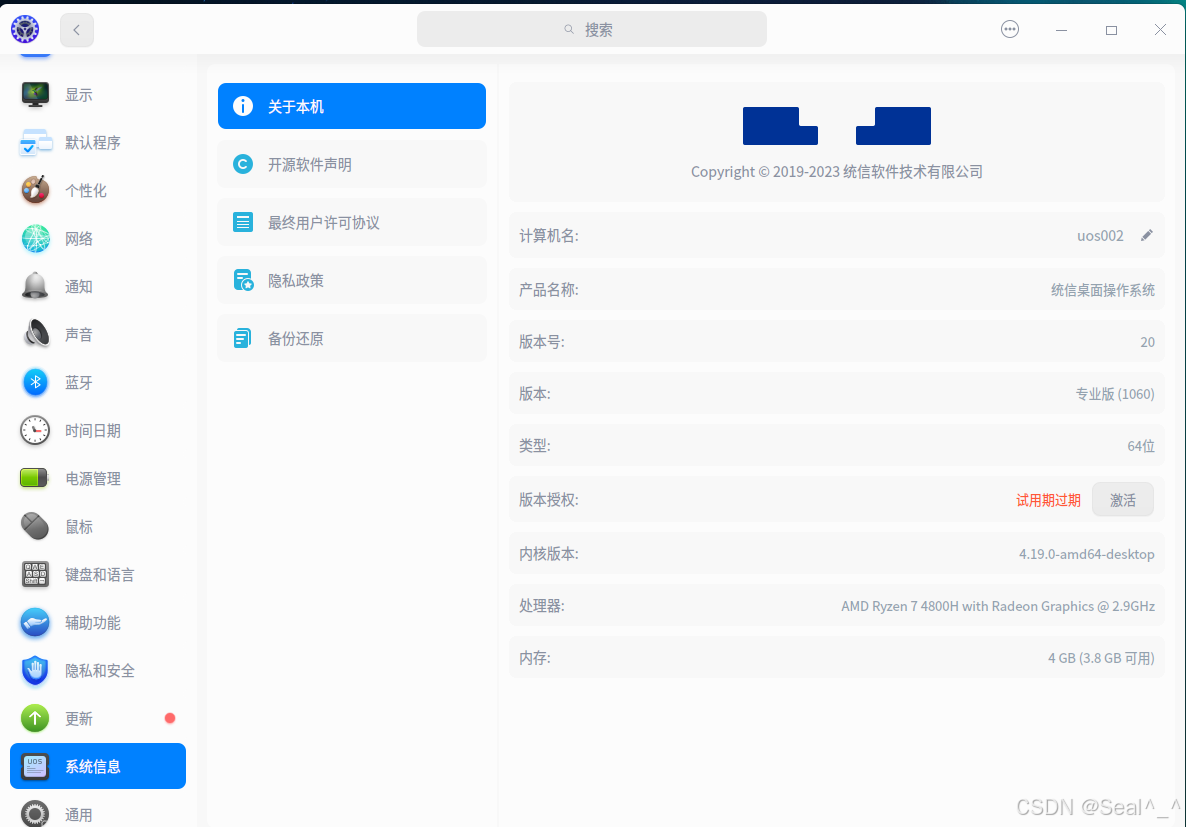Open Date and Time (时间日期) clock icon

pyautogui.click(x=35, y=430)
